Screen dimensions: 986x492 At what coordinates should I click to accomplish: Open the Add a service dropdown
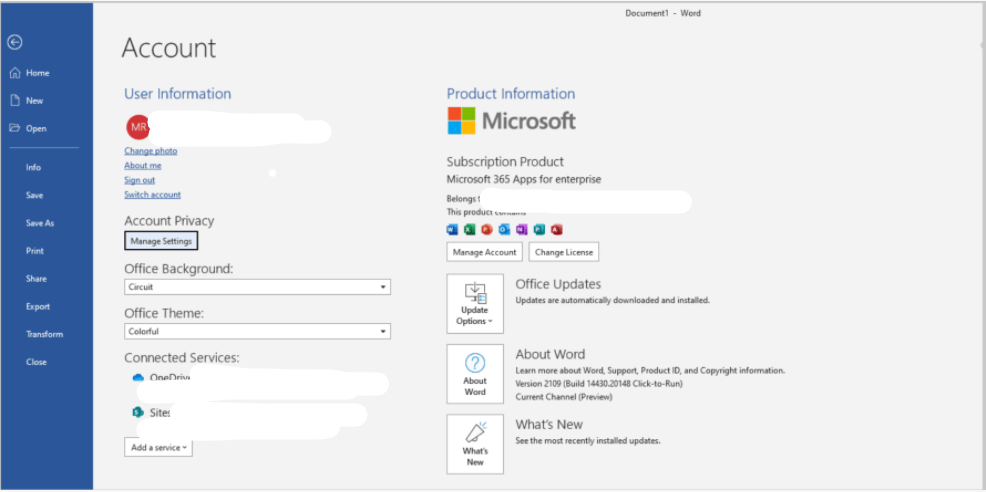click(158, 447)
